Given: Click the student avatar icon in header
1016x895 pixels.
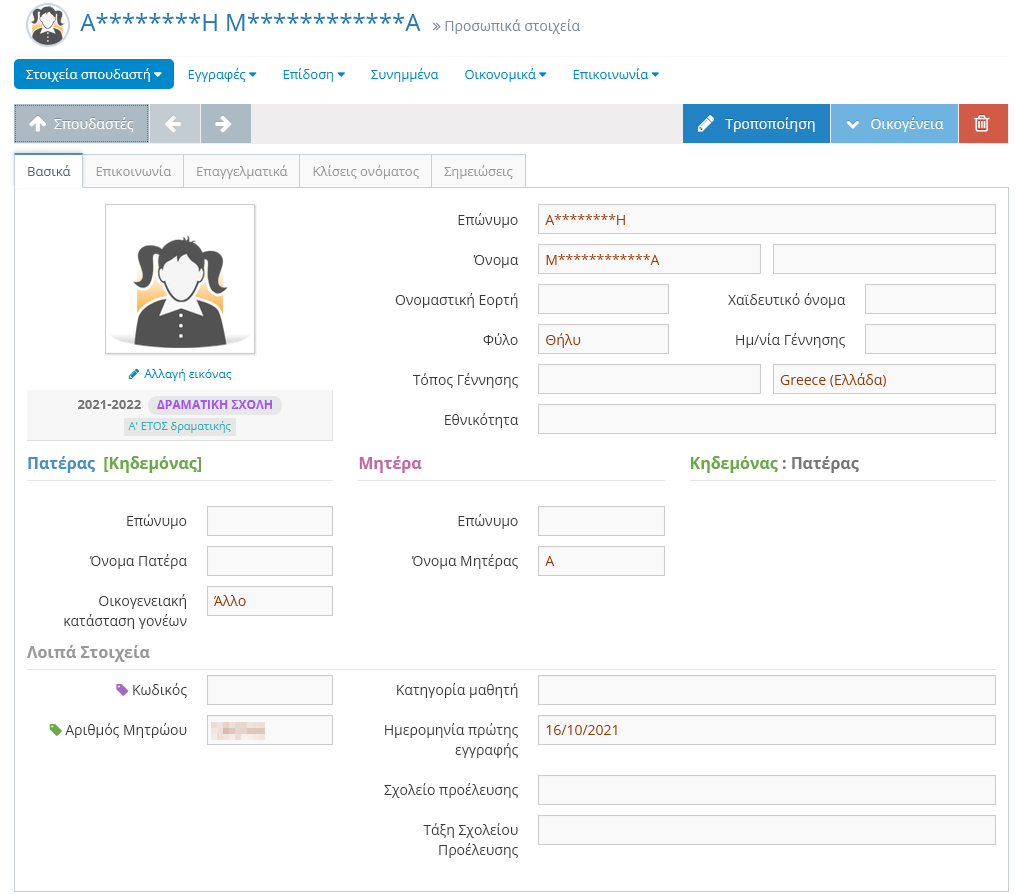Looking at the screenshot, I should pyautogui.click(x=48, y=25).
